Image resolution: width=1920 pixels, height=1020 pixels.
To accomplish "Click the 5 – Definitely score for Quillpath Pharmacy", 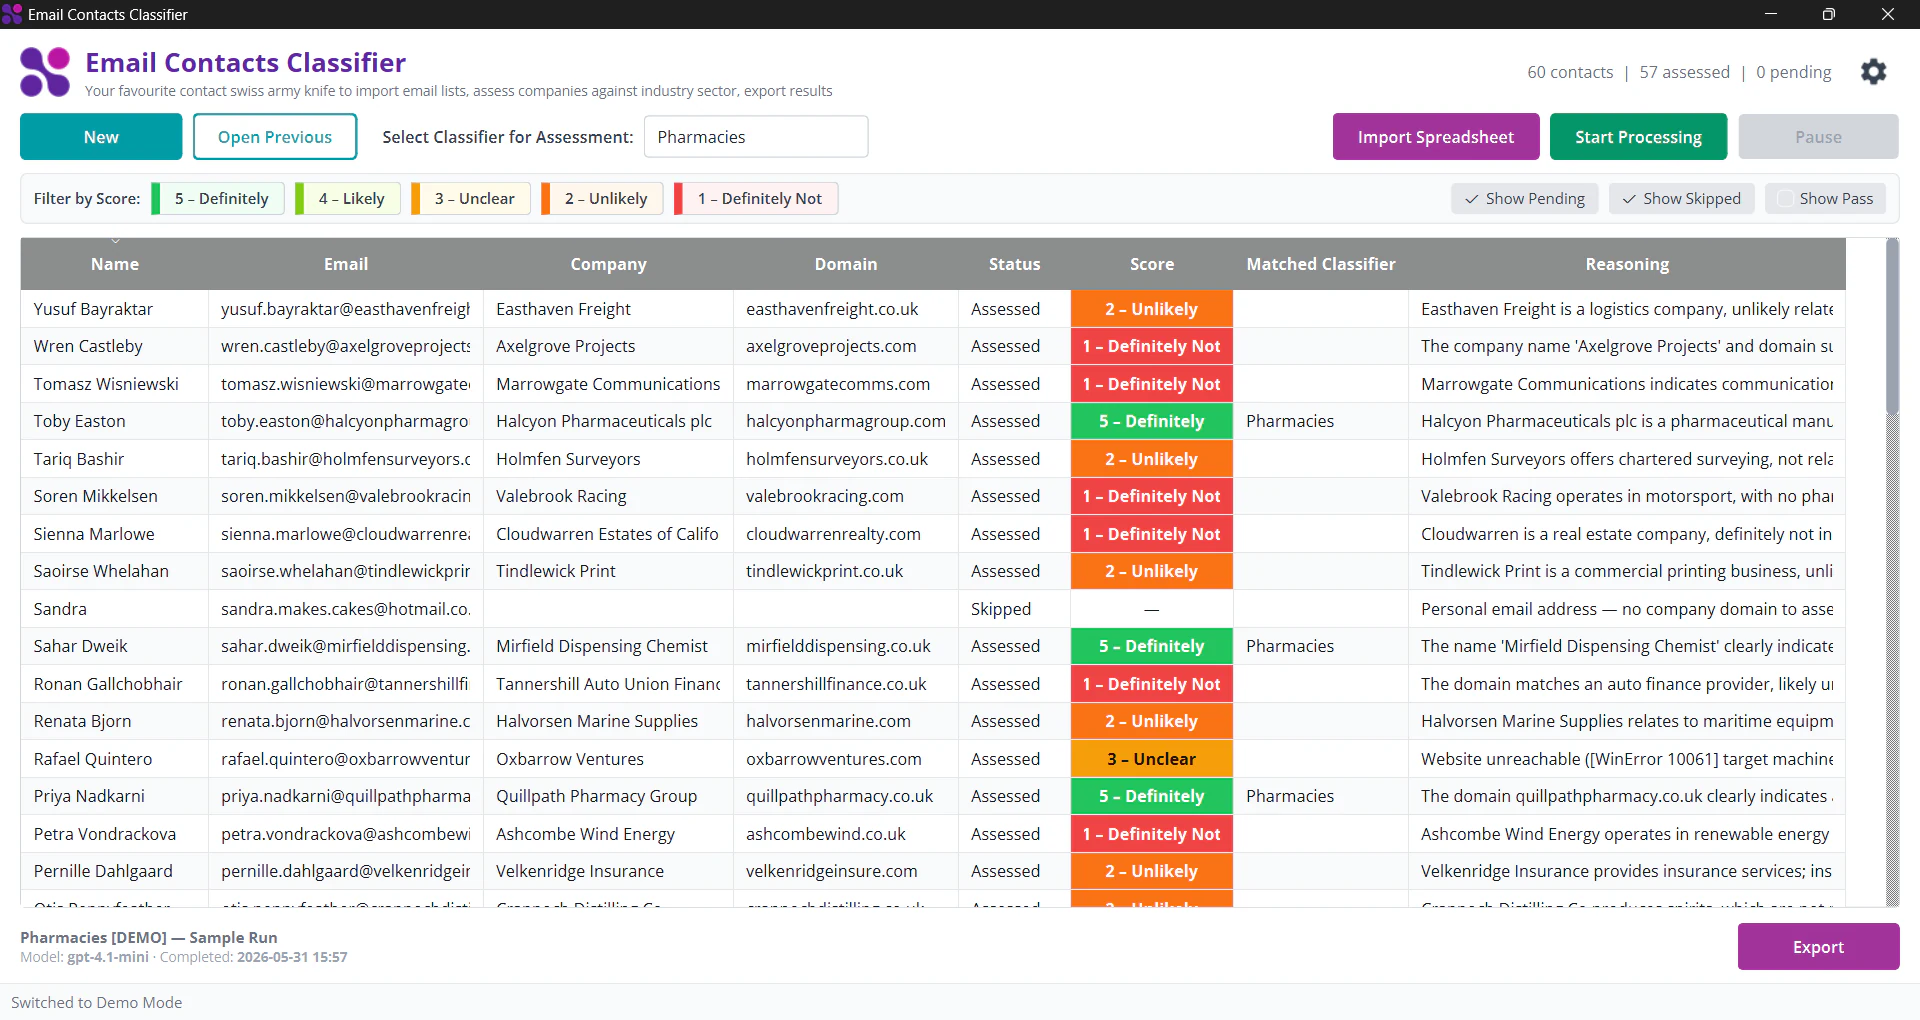I will coord(1152,796).
